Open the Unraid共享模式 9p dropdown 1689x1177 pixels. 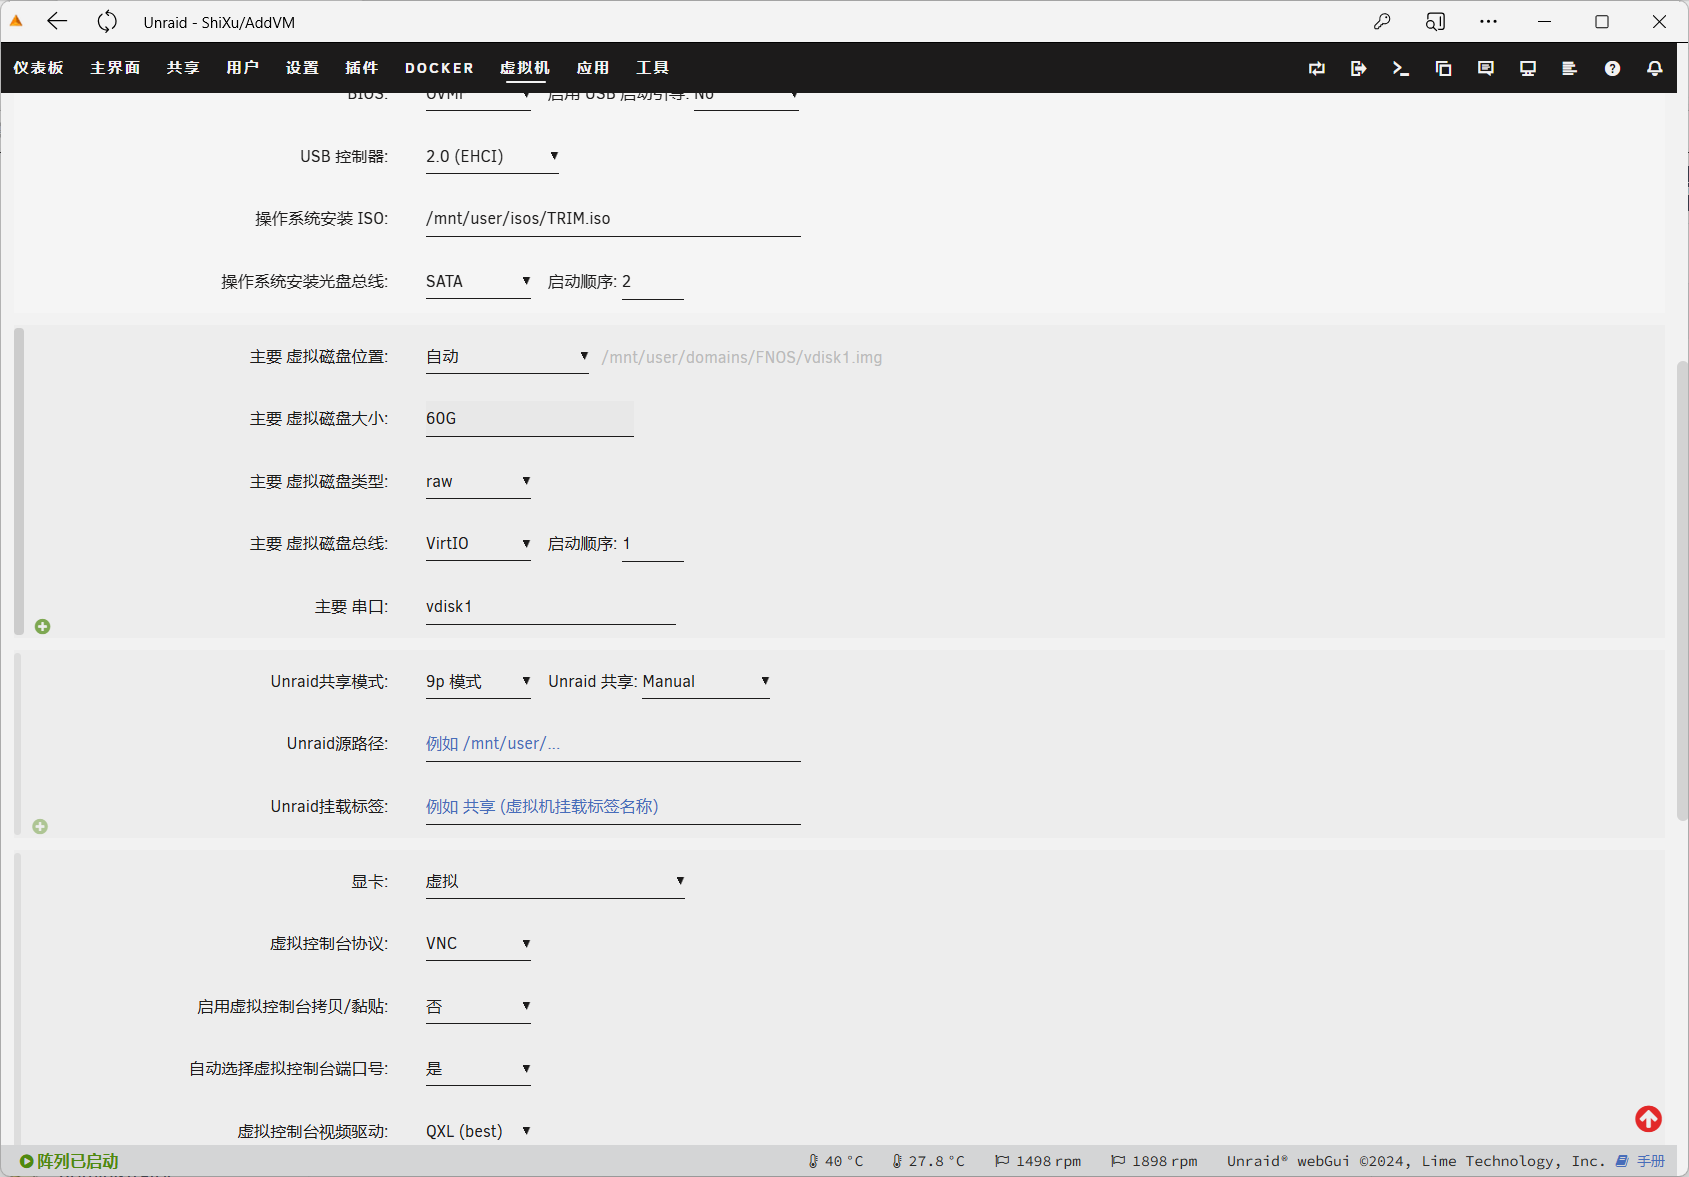coord(477,682)
